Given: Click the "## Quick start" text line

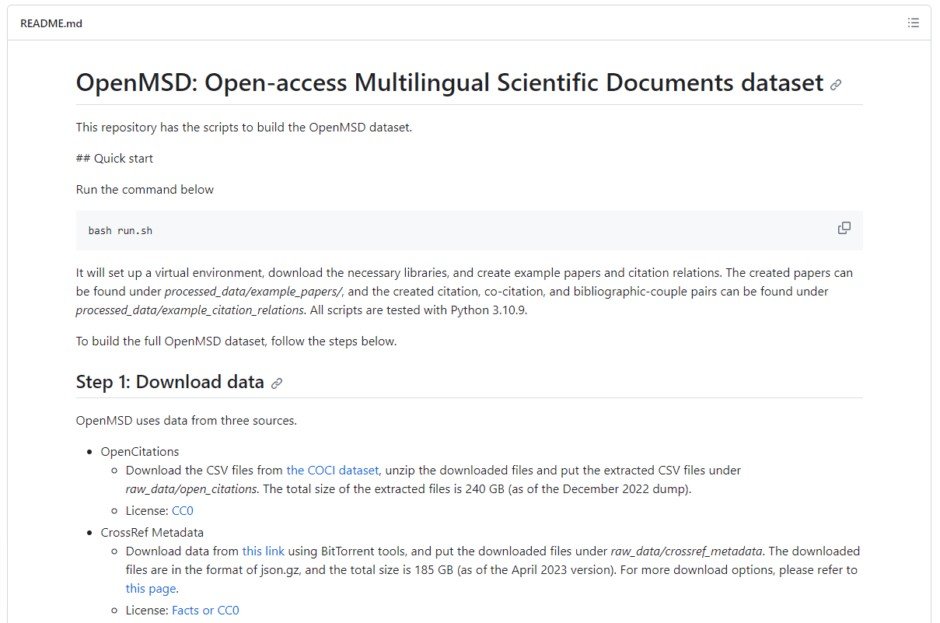Looking at the screenshot, I should tap(114, 158).
